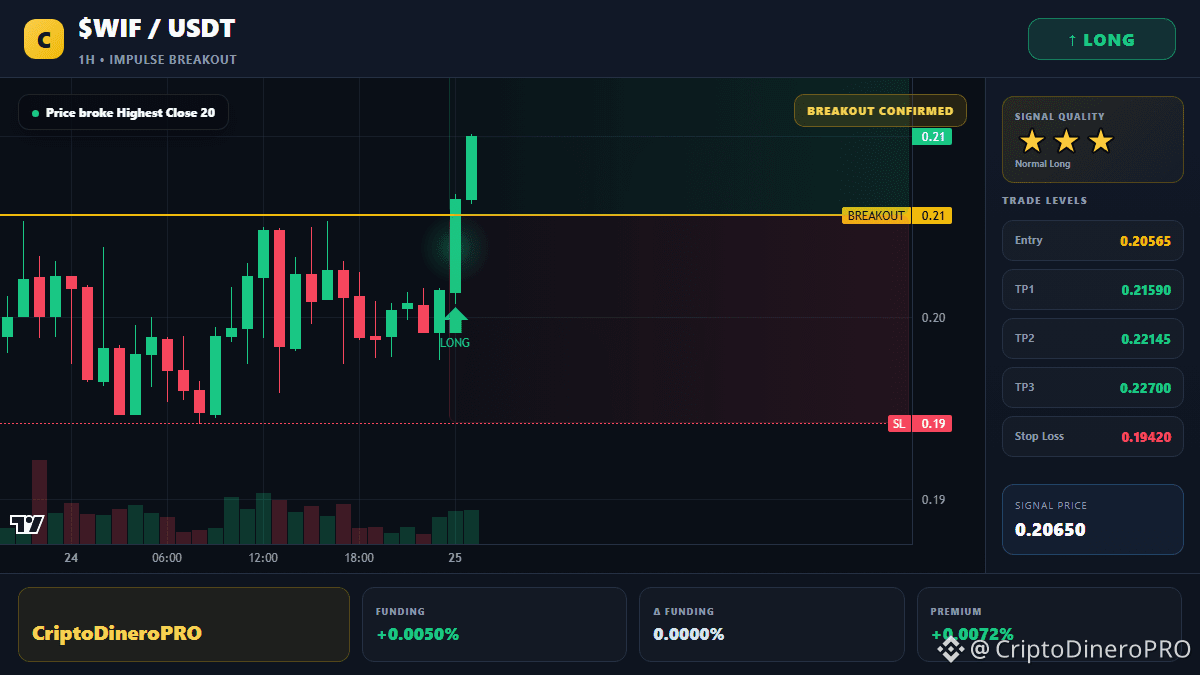The image size is (1200, 675).
Task: Click the red SL level label
Action: point(899,424)
